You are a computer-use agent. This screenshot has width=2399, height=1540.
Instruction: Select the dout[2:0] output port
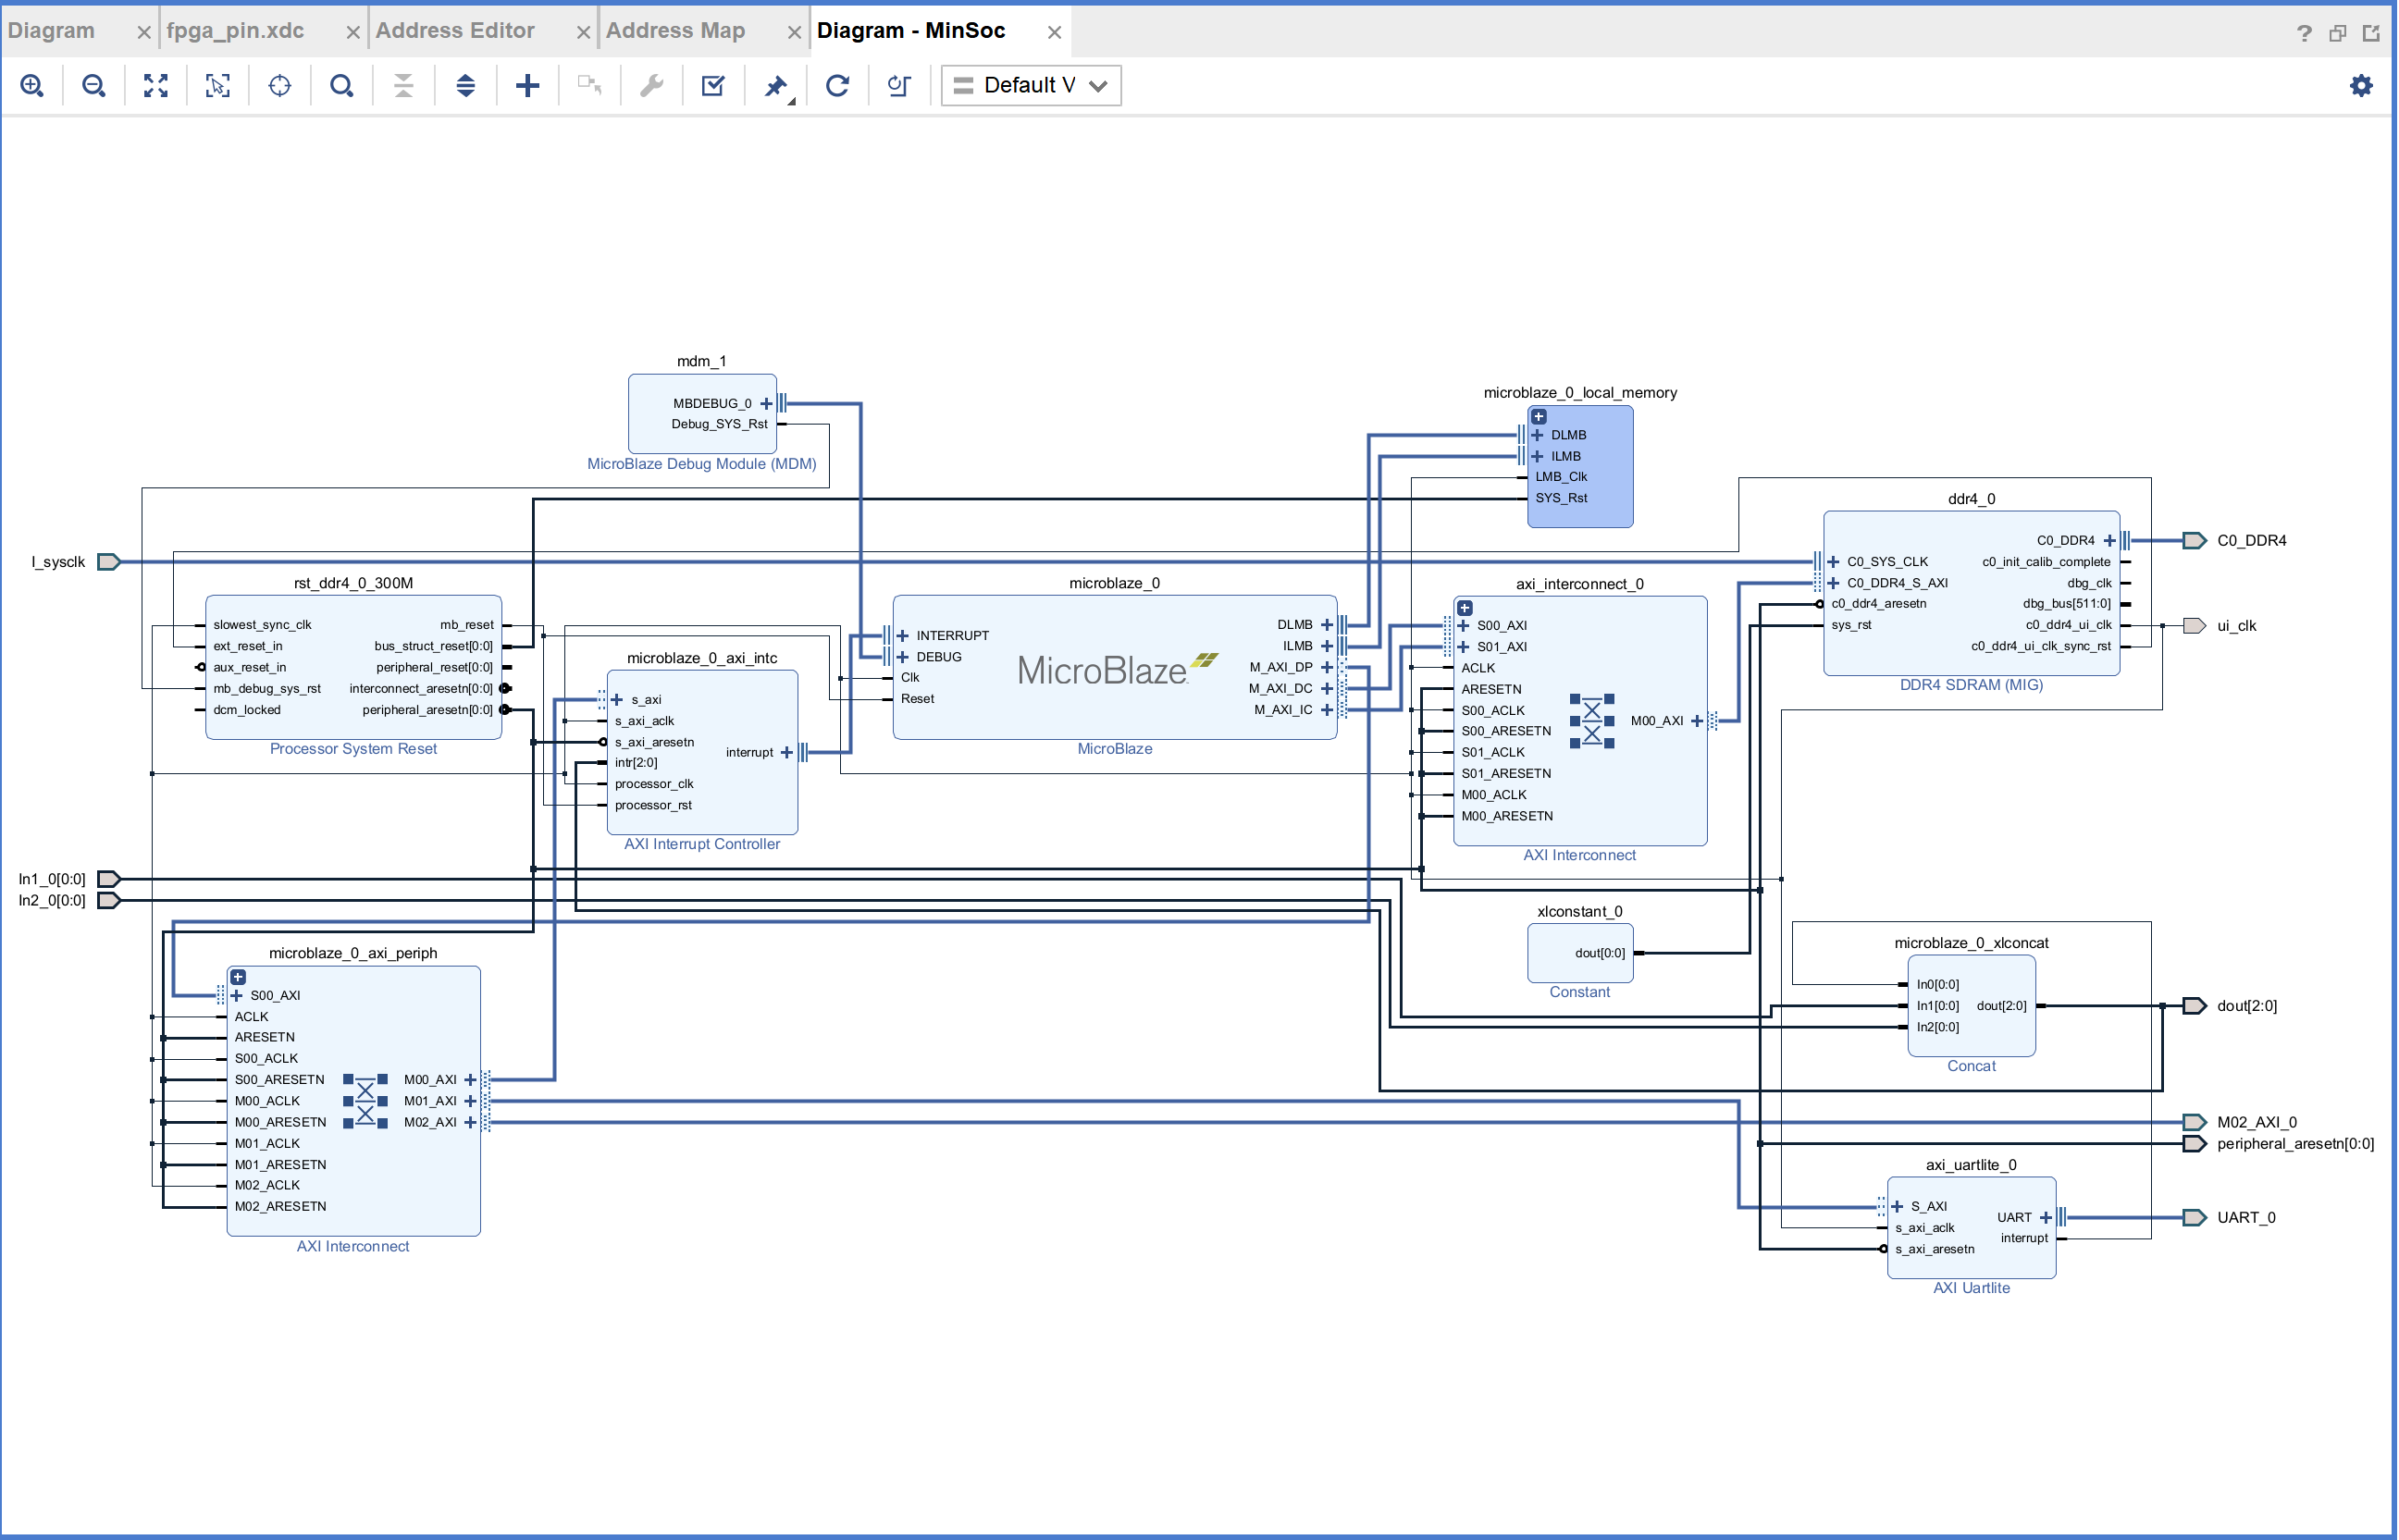pyautogui.click(x=2195, y=1006)
